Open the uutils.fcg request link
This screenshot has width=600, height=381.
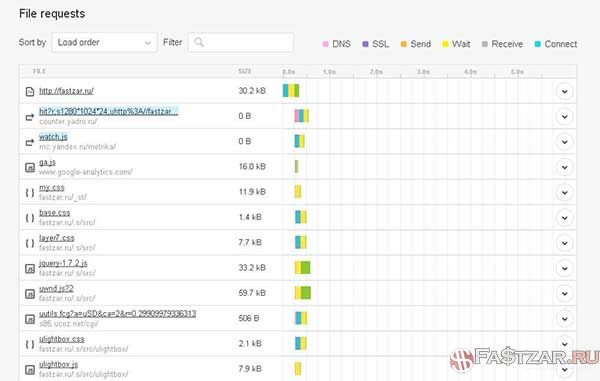click(x=117, y=314)
